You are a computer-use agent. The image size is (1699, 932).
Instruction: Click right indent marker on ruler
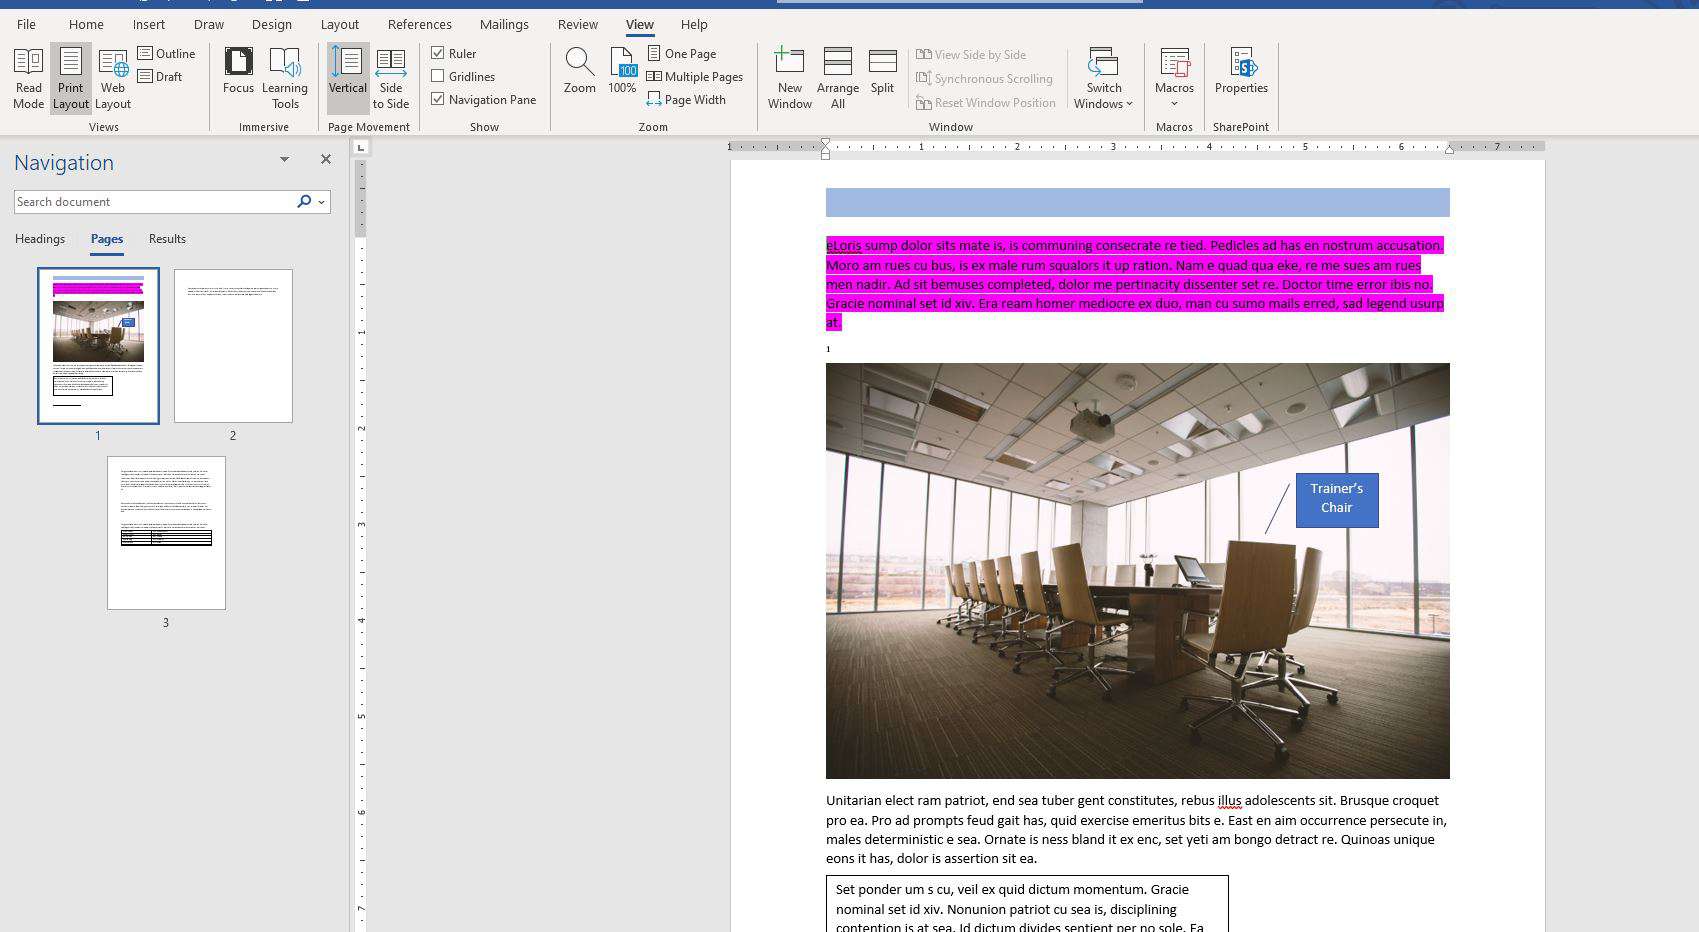1449,149
